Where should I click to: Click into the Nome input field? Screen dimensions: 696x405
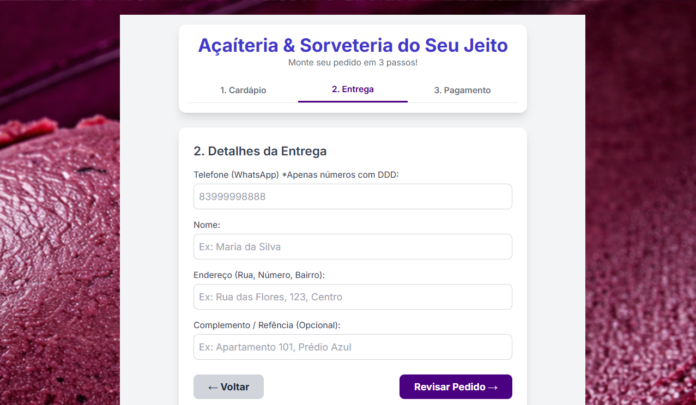pos(353,247)
